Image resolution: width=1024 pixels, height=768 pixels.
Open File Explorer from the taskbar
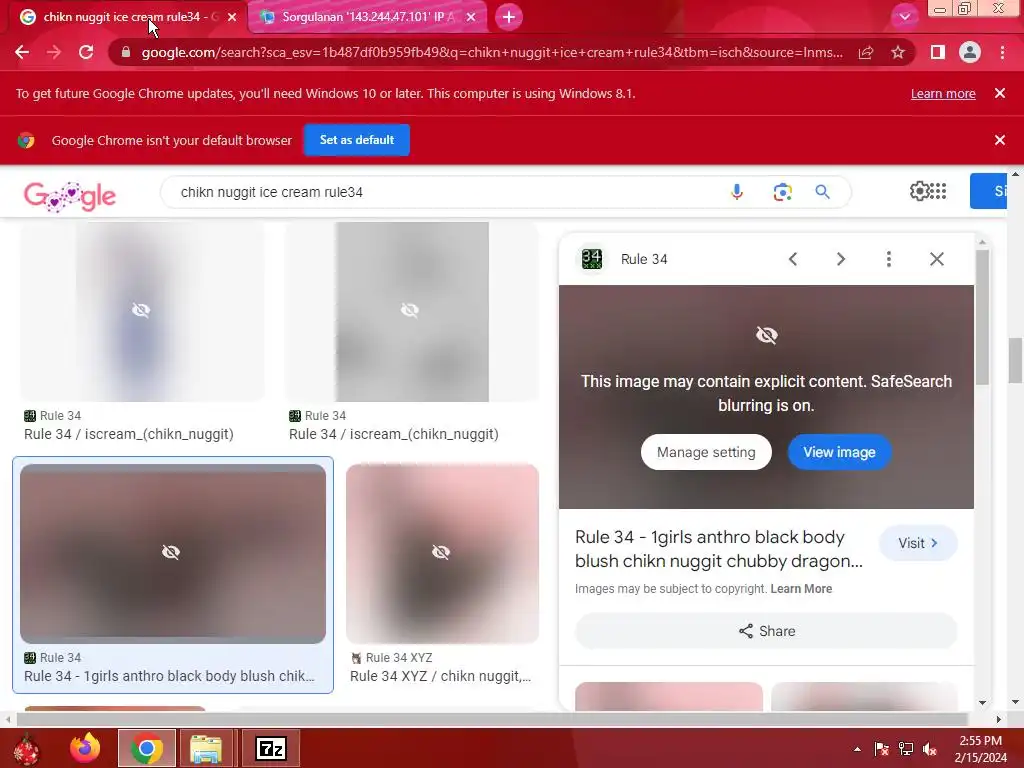[x=206, y=748]
